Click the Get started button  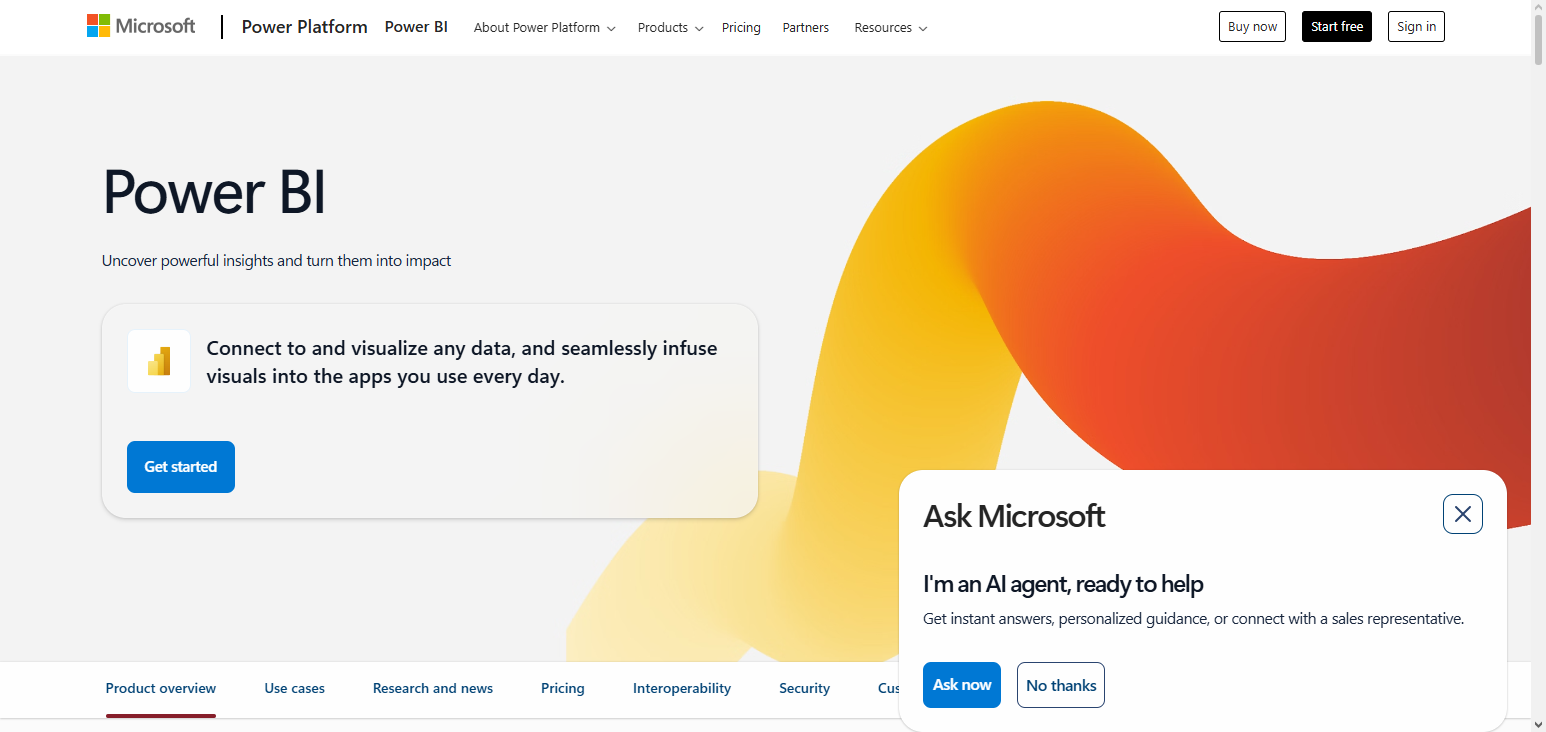(x=180, y=466)
